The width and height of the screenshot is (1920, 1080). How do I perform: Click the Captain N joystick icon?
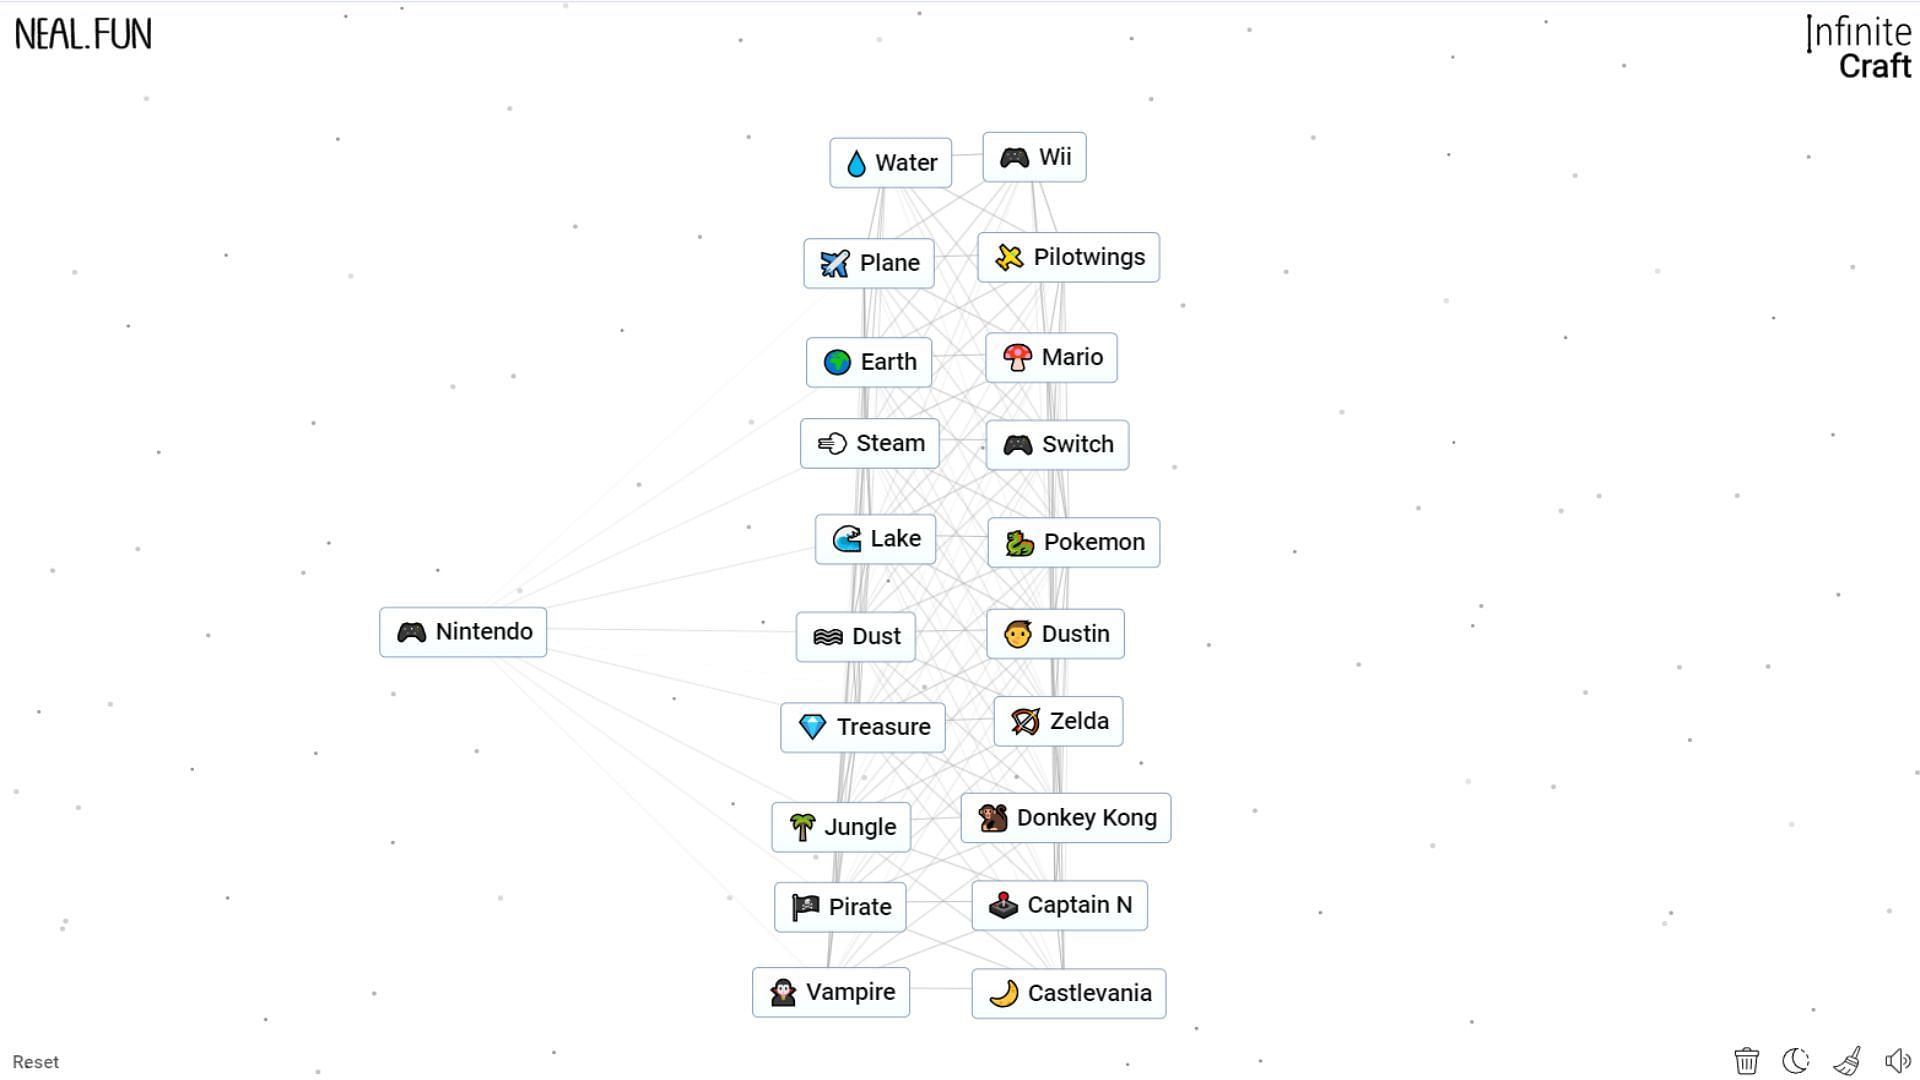pos(1004,905)
